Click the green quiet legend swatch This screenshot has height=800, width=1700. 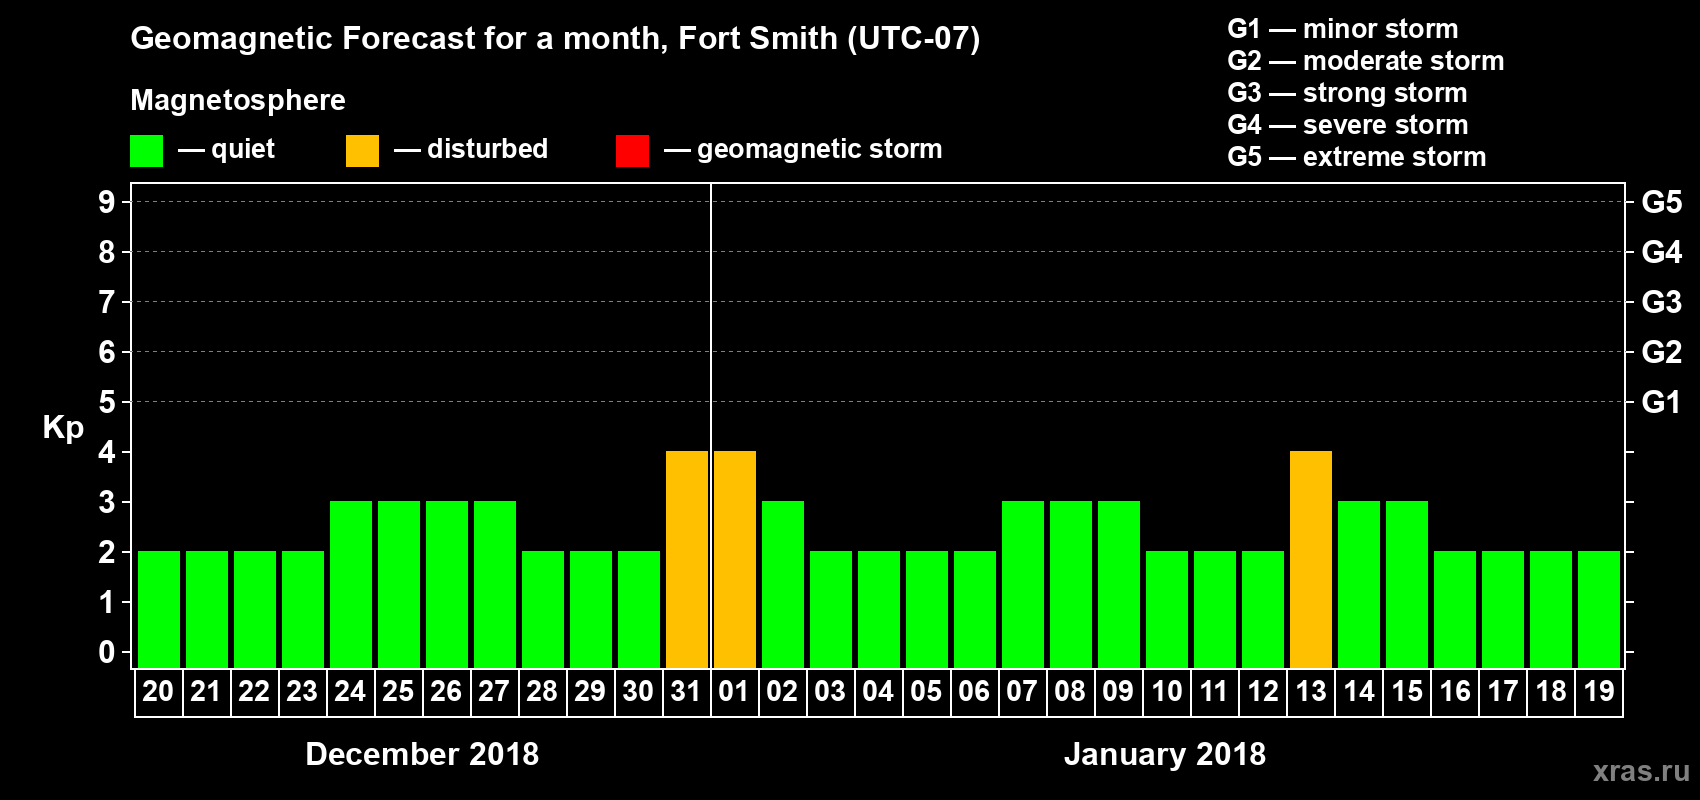(x=146, y=151)
